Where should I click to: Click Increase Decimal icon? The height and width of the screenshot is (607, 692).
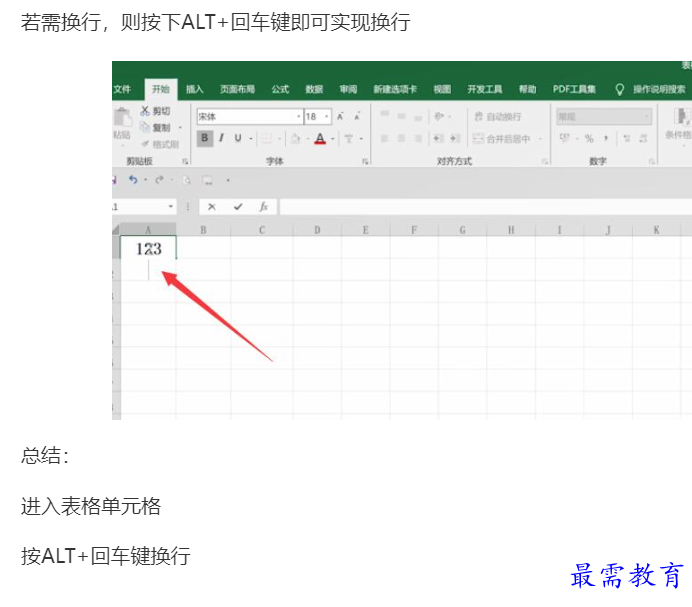click(627, 139)
